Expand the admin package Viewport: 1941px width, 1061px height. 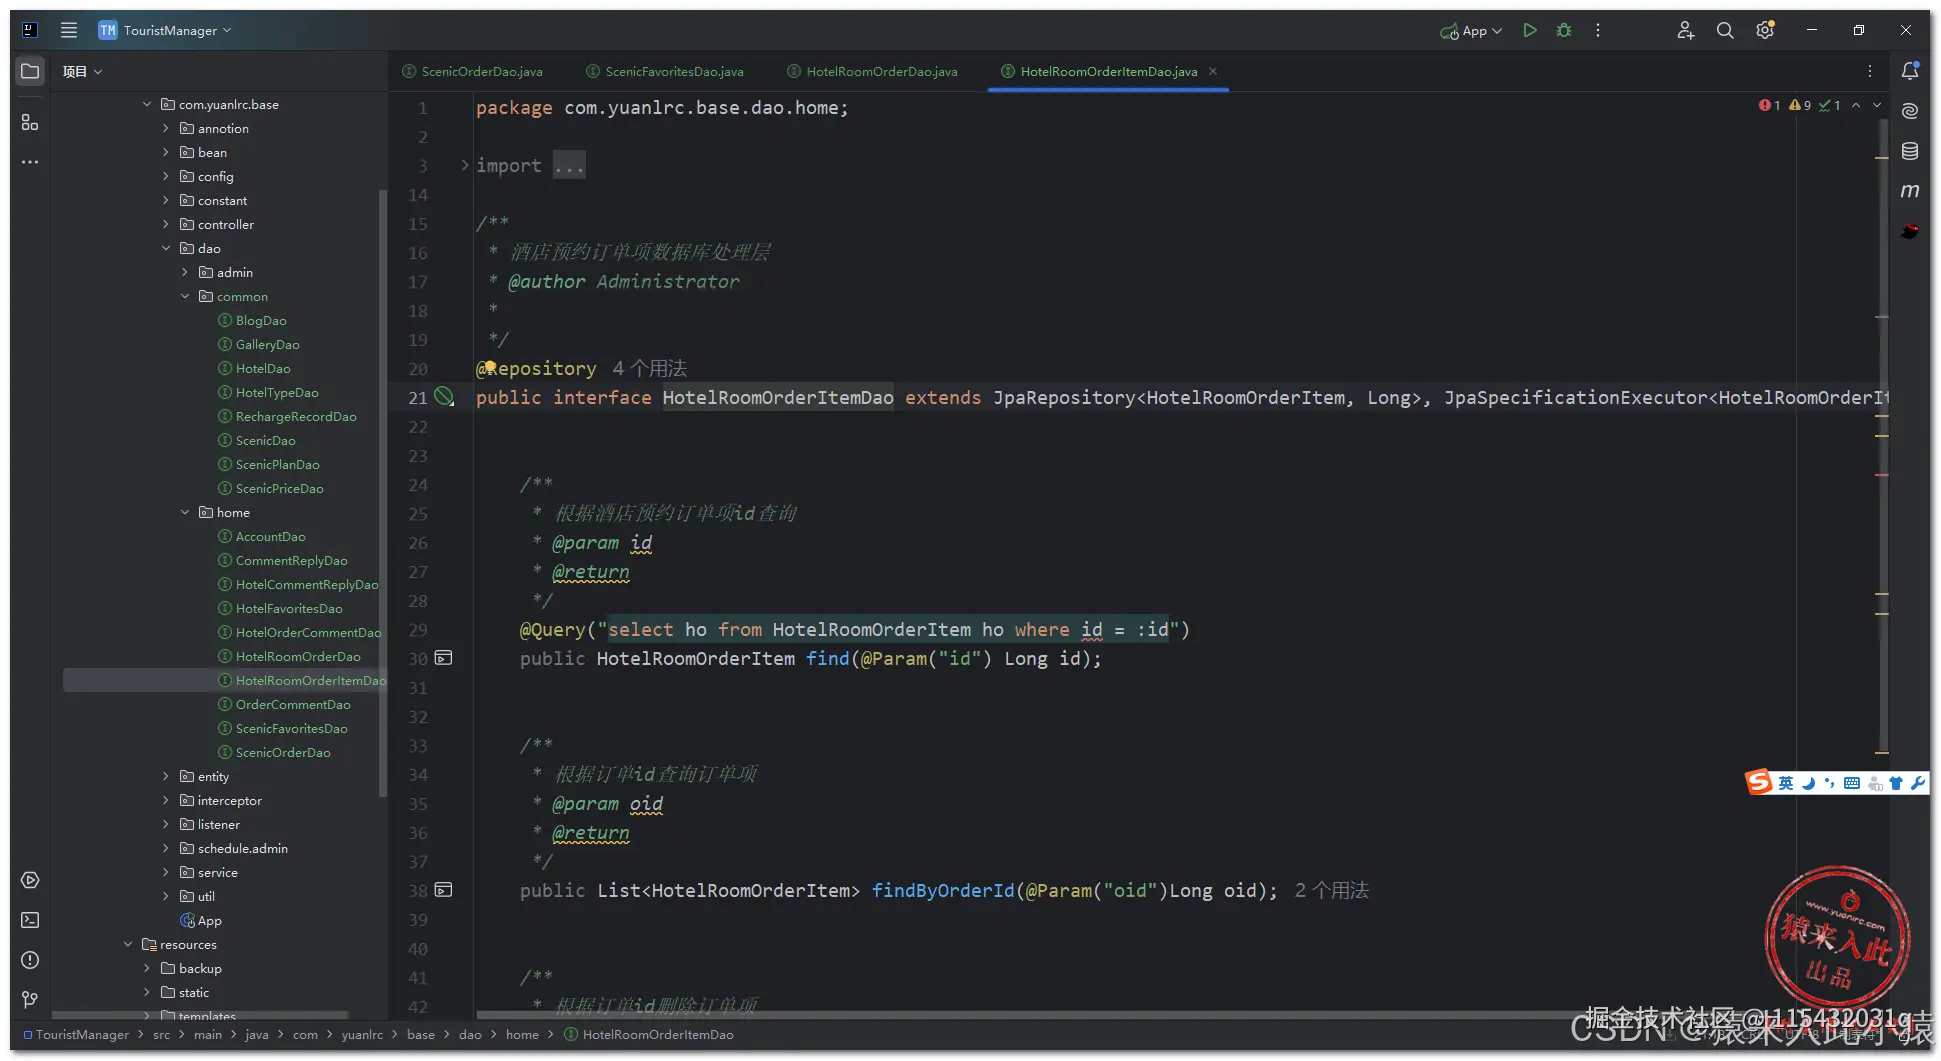(185, 272)
